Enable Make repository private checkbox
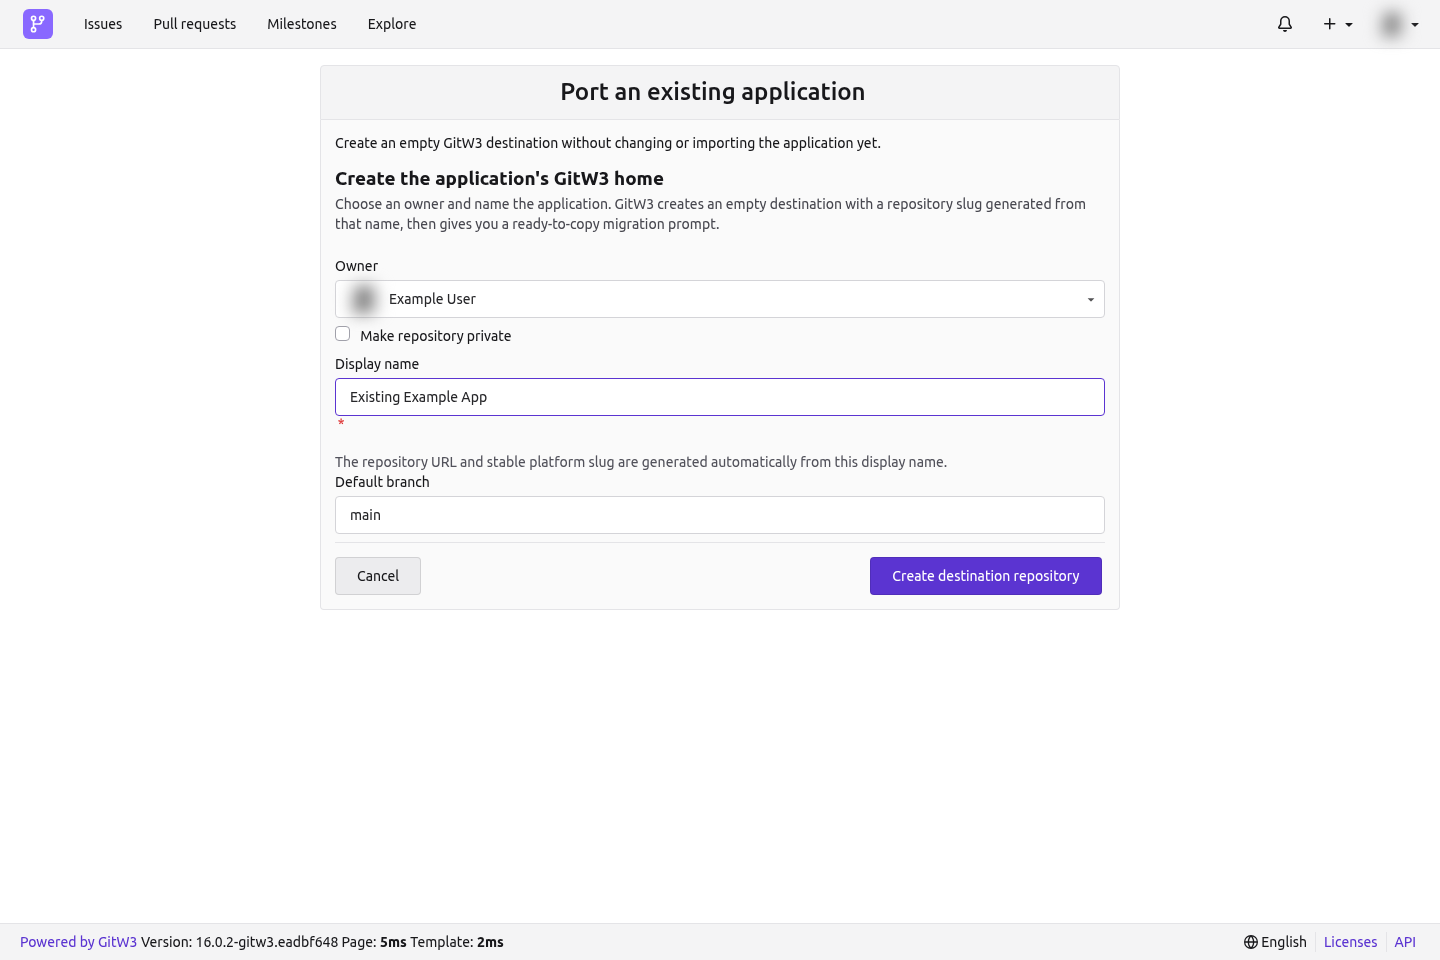The image size is (1440, 960). coord(343,334)
